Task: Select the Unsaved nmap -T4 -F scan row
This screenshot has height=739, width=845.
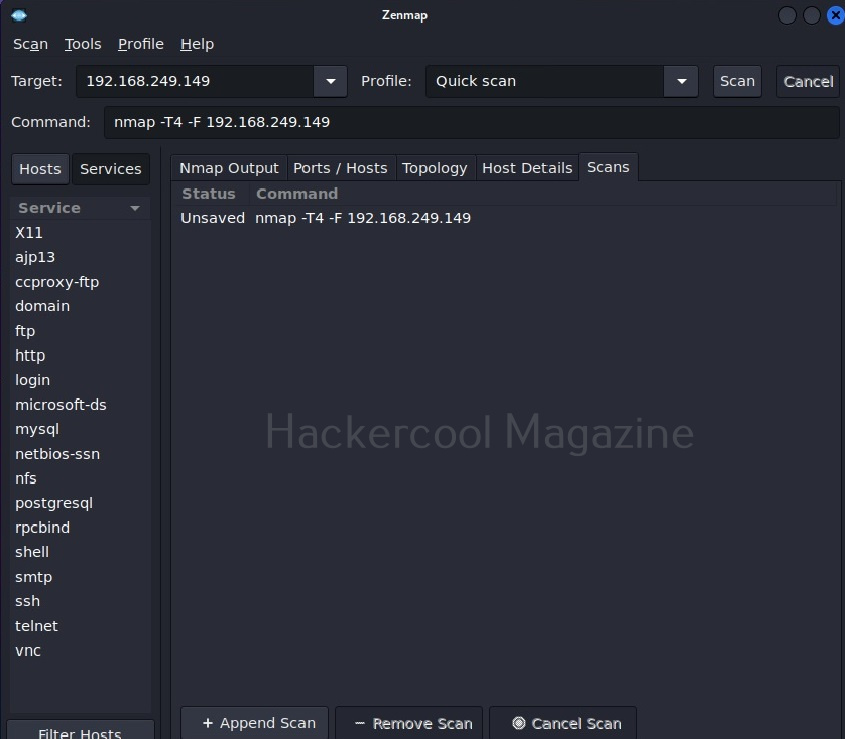Action: click(x=504, y=218)
